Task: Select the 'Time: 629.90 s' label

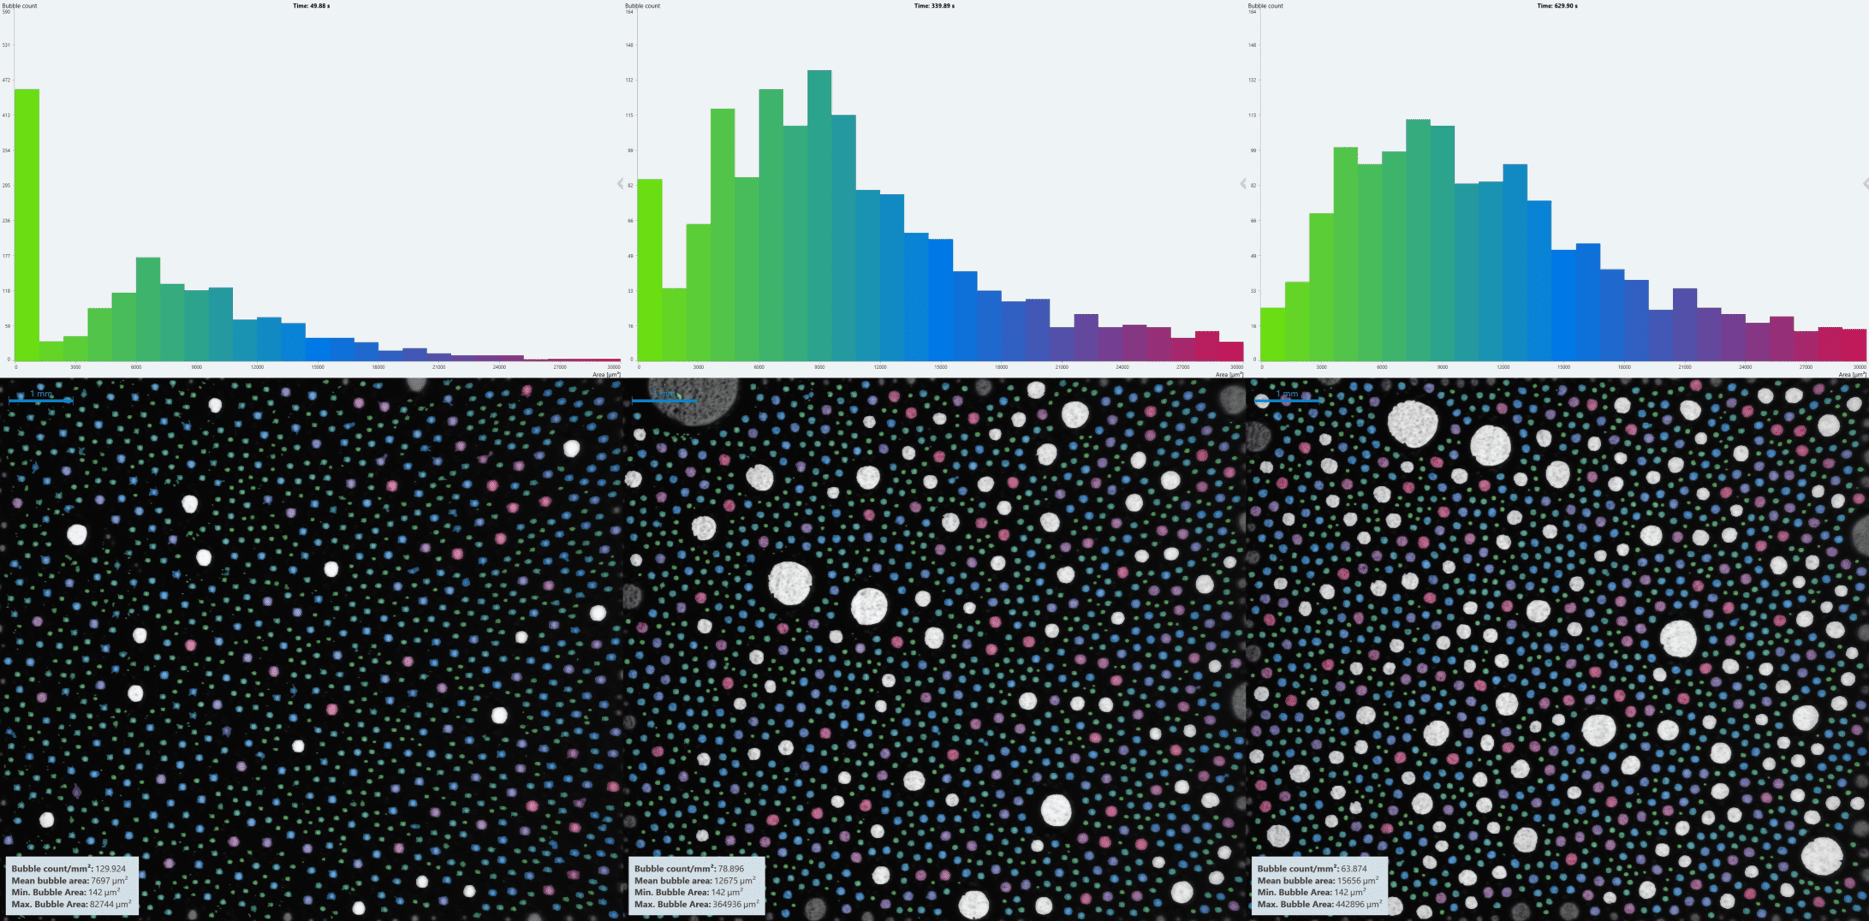Action: (1557, 6)
